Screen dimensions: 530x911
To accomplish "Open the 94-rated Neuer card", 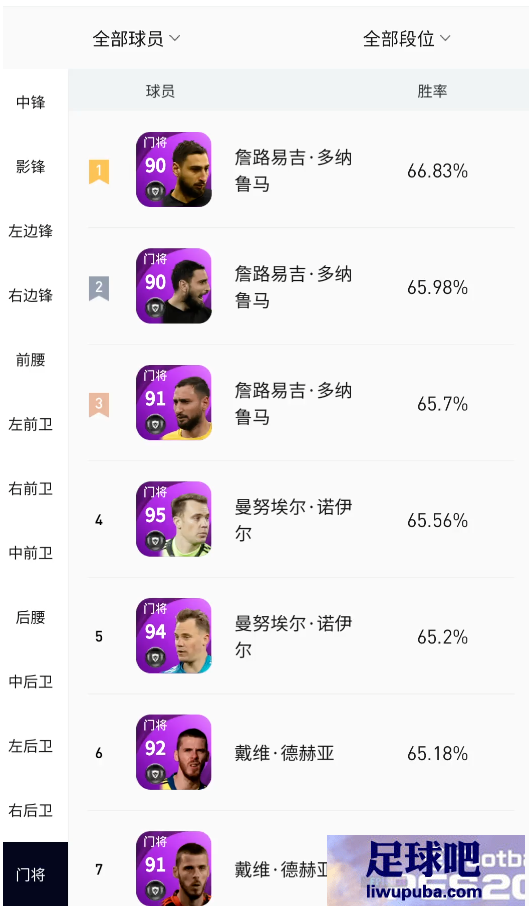I will point(174,636).
